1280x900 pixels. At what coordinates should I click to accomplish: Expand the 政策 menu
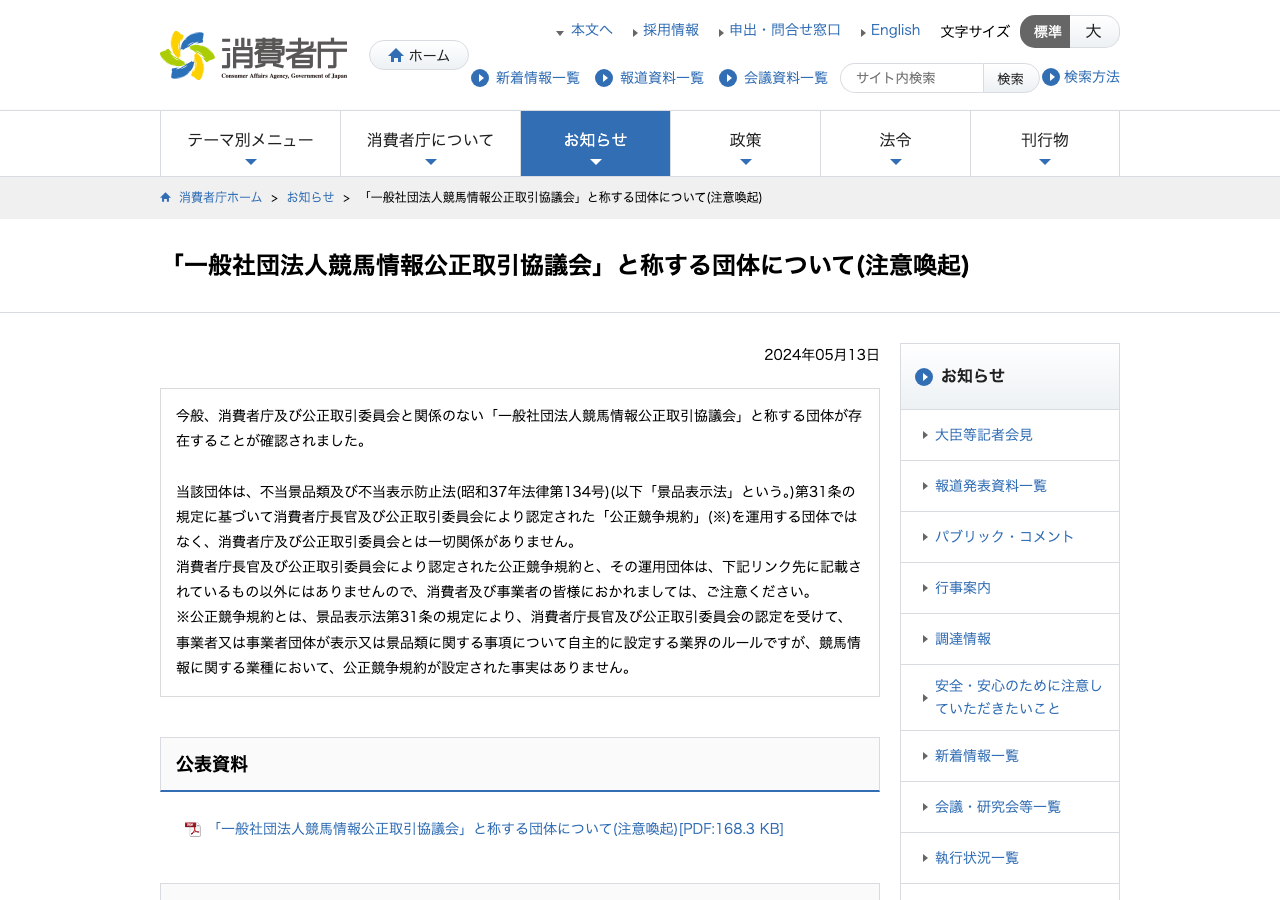[x=746, y=144]
